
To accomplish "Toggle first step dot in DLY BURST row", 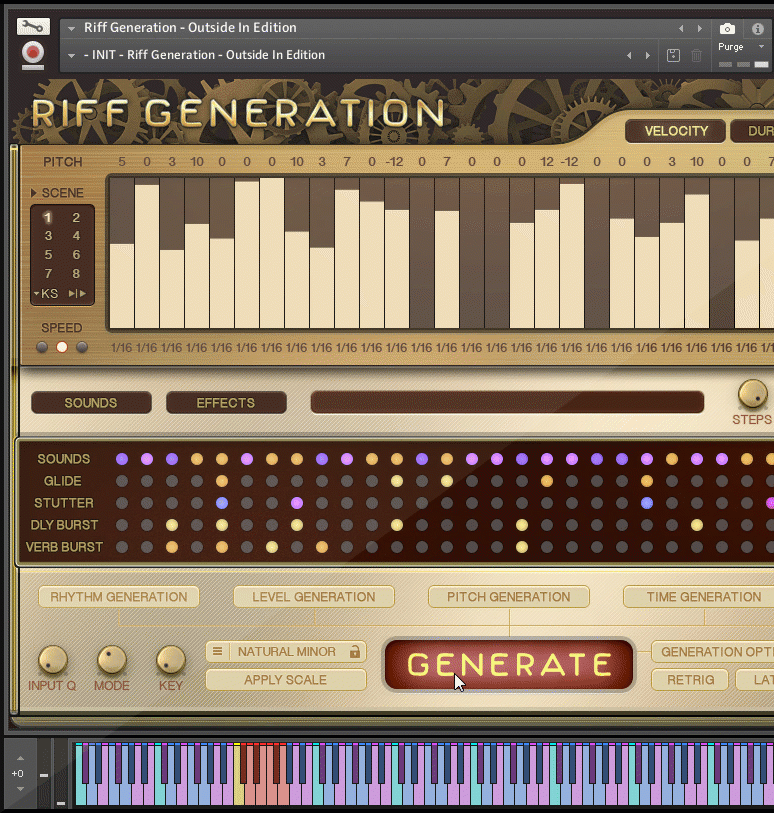I will click(122, 525).
